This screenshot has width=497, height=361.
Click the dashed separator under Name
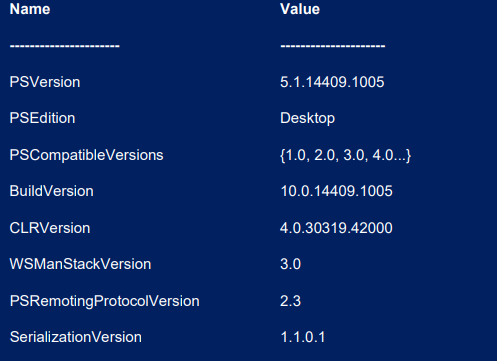click(64, 46)
